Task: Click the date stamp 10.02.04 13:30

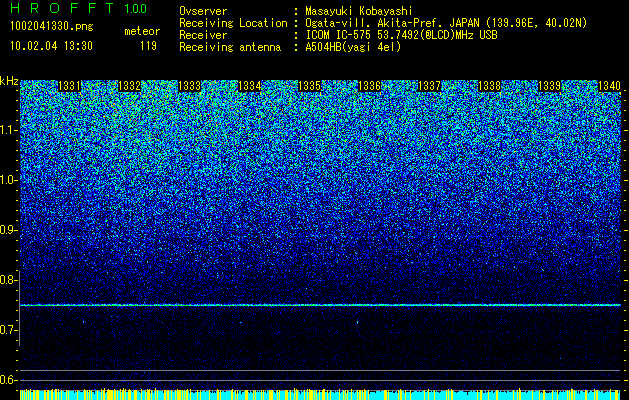Action: pyautogui.click(x=51, y=46)
